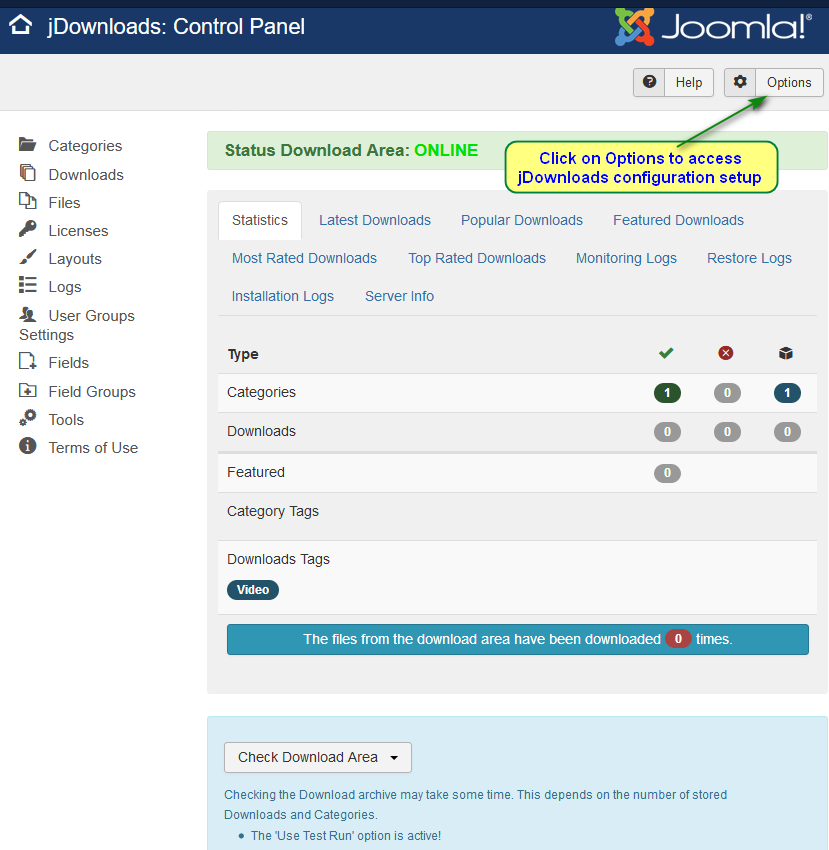Open Tools in the sidebar

66,420
